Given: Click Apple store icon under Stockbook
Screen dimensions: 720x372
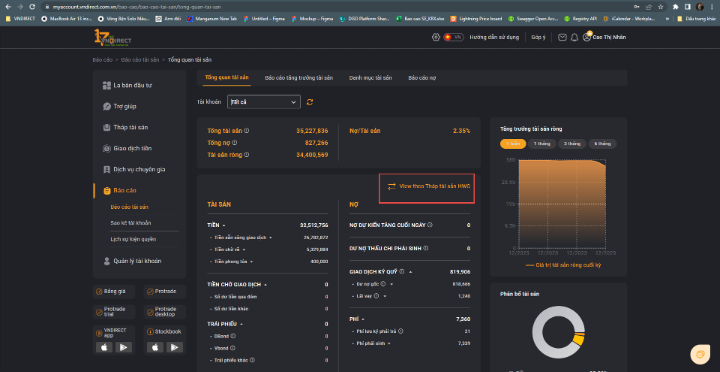Looking at the screenshot, I should tap(155, 348).
